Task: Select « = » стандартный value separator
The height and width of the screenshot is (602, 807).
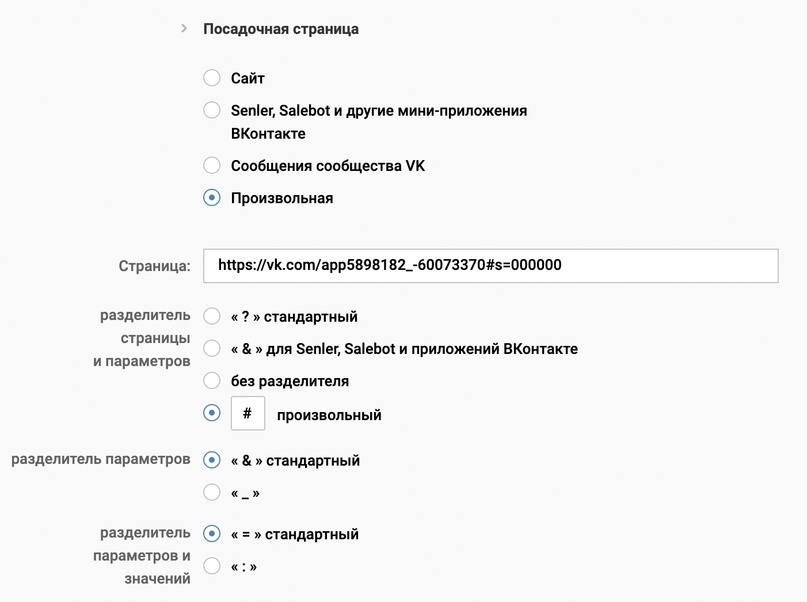Action: [x=211, y=533]
